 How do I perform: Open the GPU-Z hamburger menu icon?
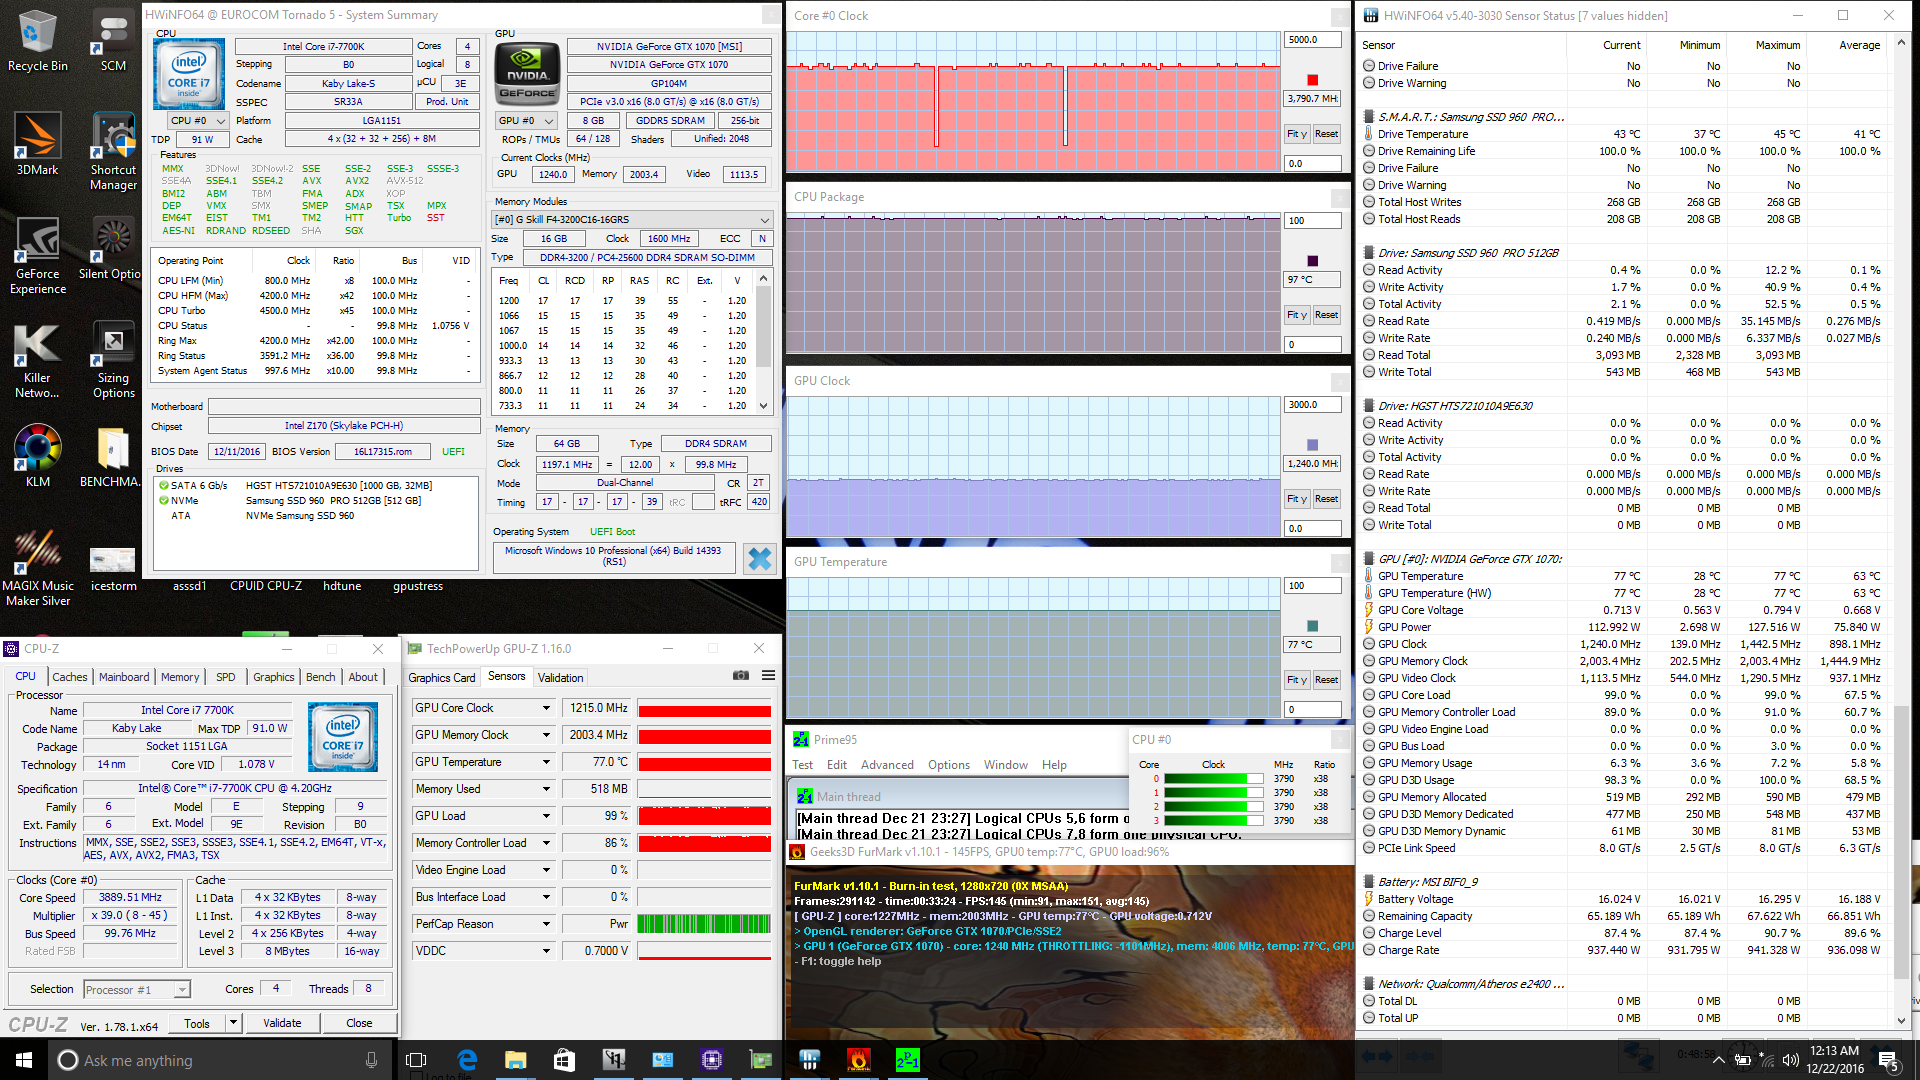coord(768,676)
